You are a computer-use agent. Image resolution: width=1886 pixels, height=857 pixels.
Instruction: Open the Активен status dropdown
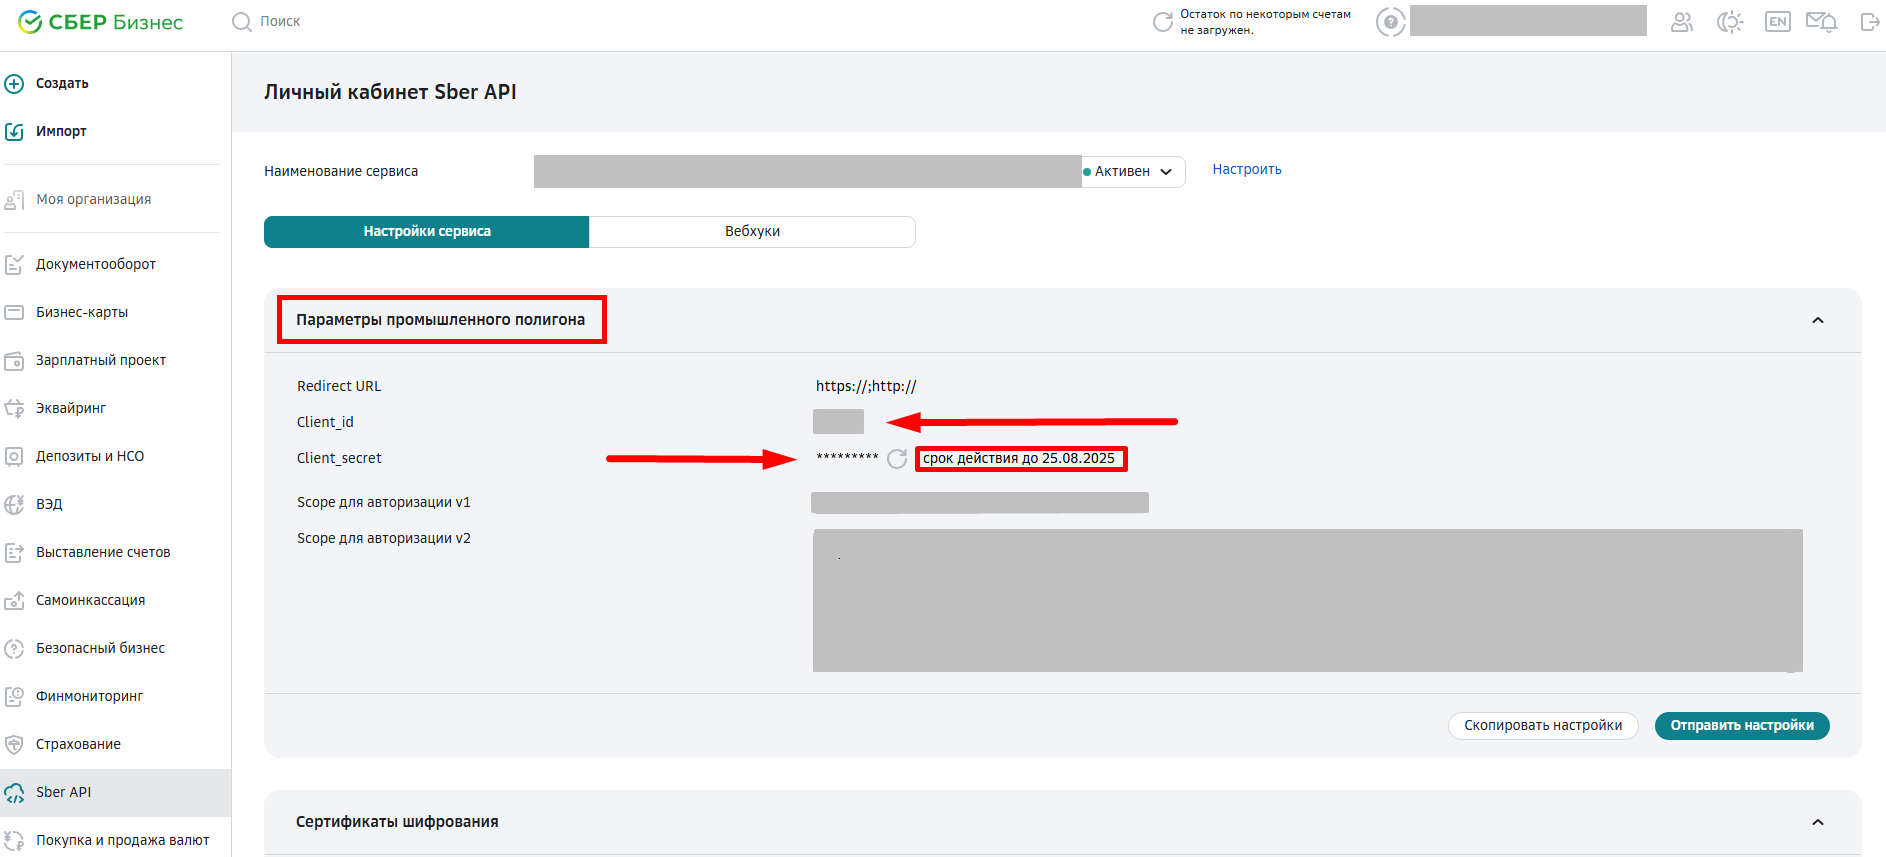point(1133,171)
